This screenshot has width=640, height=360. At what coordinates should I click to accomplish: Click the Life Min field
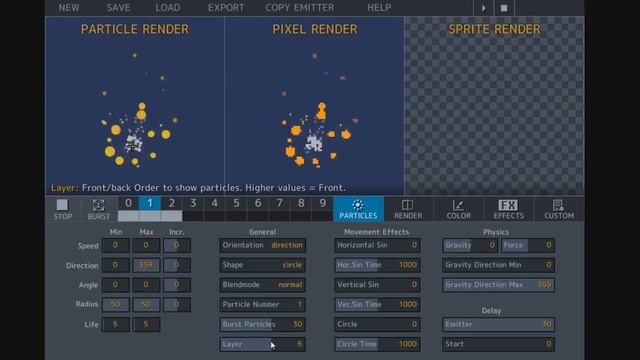(x=116, y=324)
